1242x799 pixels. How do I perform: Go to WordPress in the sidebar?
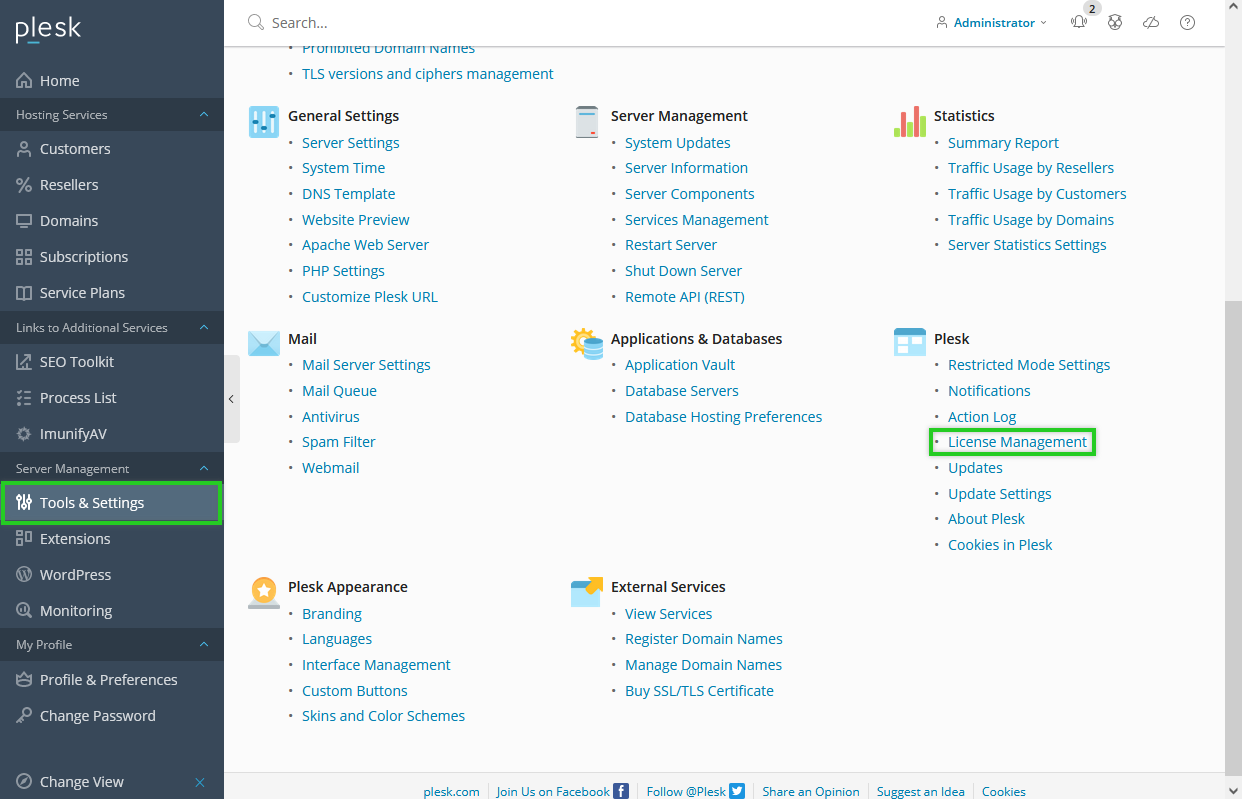75,575
